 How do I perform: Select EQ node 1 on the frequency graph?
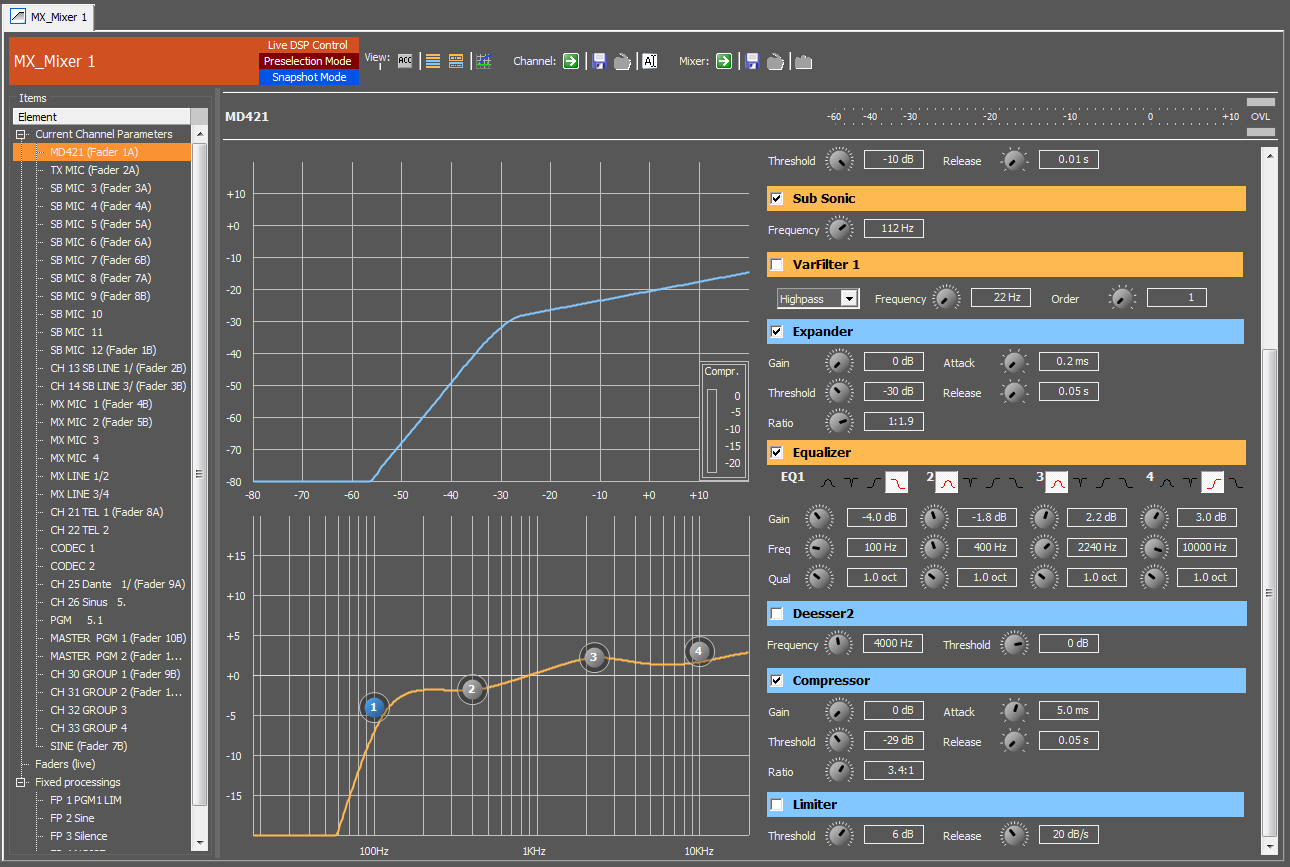(x=373, y=707)
